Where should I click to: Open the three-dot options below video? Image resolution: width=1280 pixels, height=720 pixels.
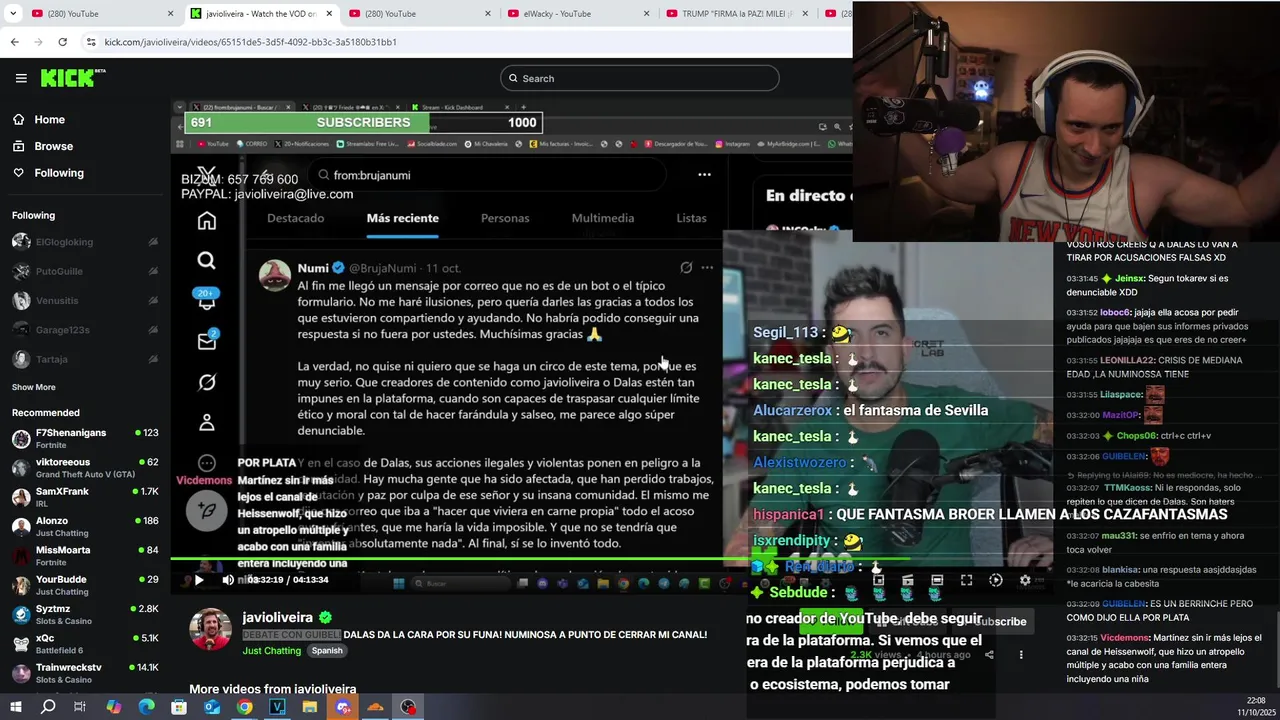[x=1021, y=655]
